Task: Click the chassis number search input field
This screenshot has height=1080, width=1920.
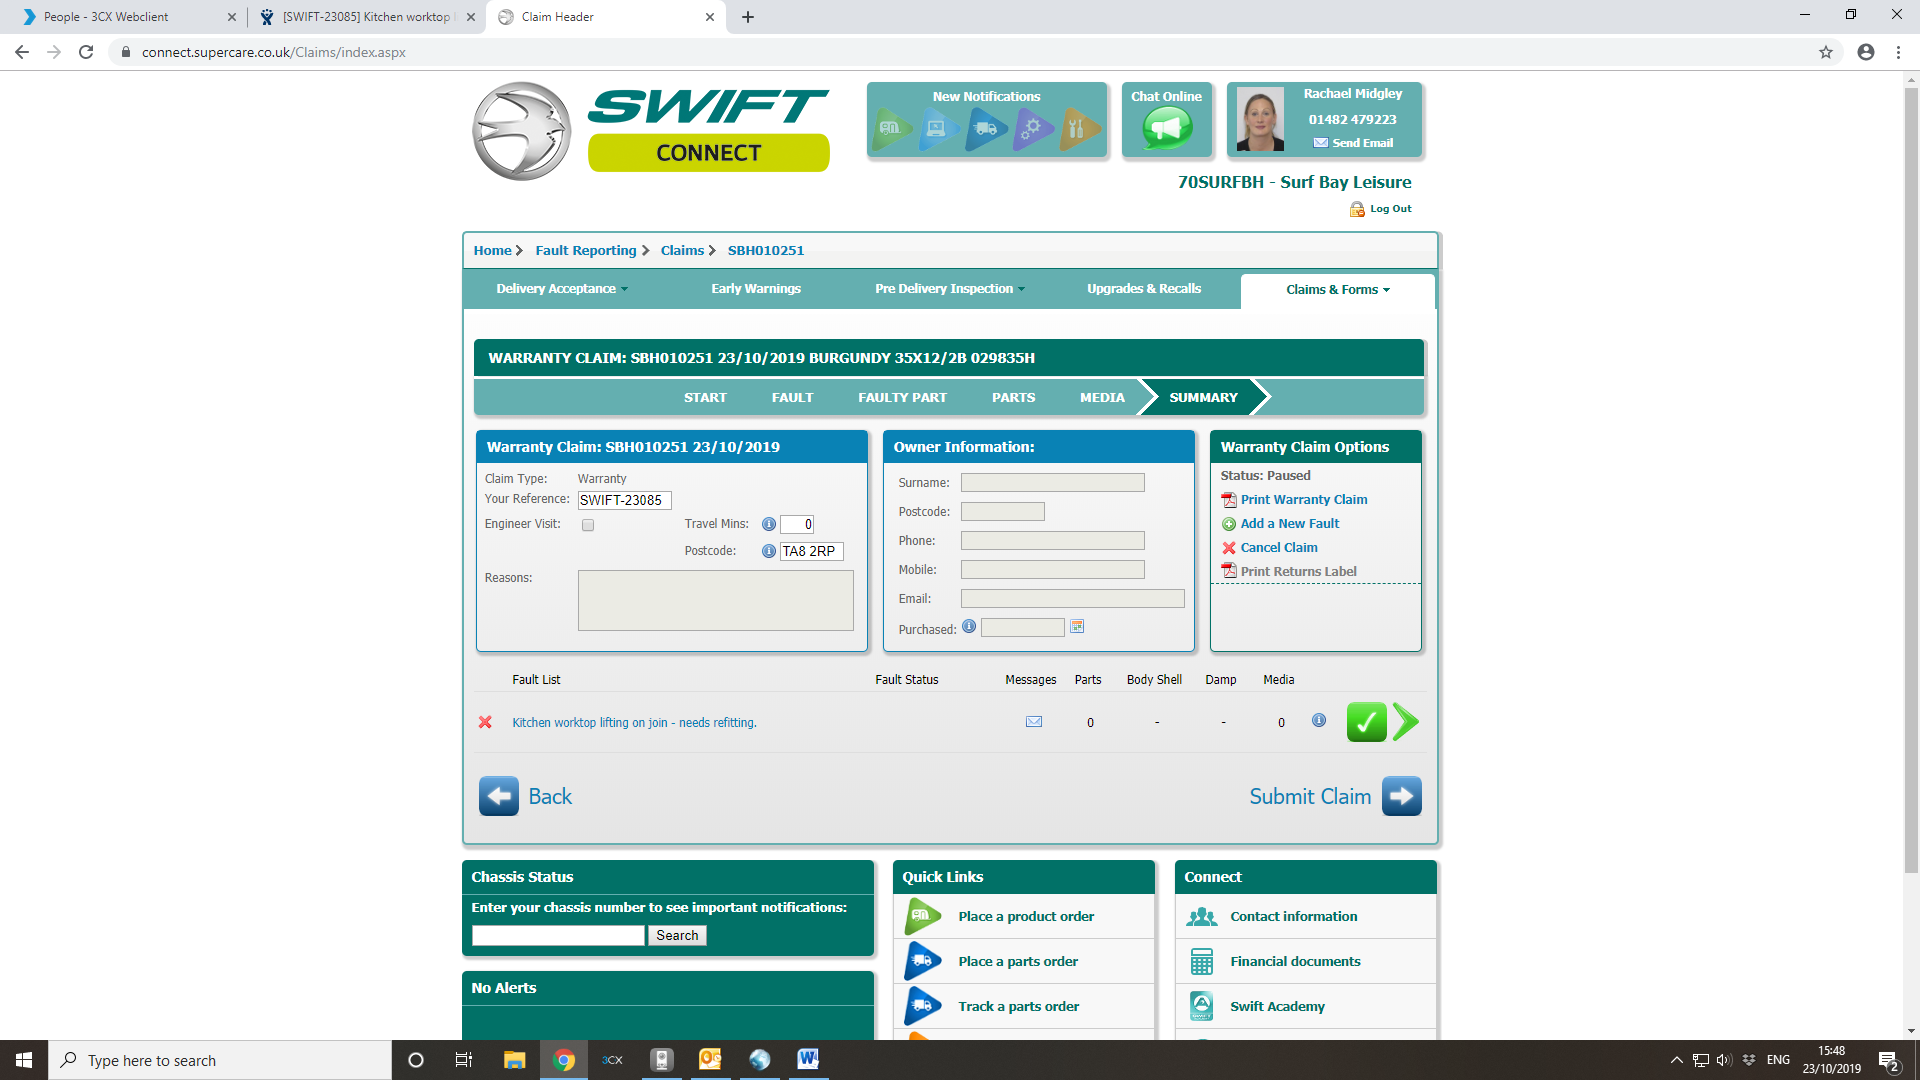Action: pyautogui.click(x=558, y=935)
